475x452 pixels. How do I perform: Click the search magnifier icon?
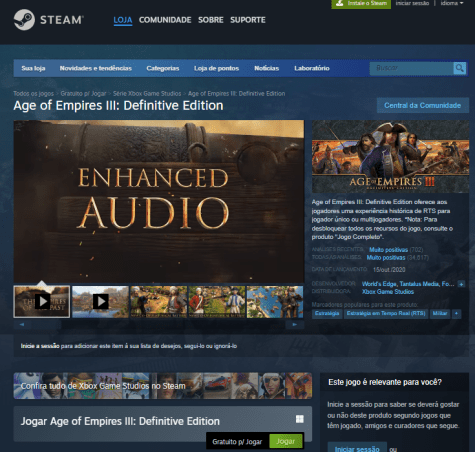click(460, 68)
